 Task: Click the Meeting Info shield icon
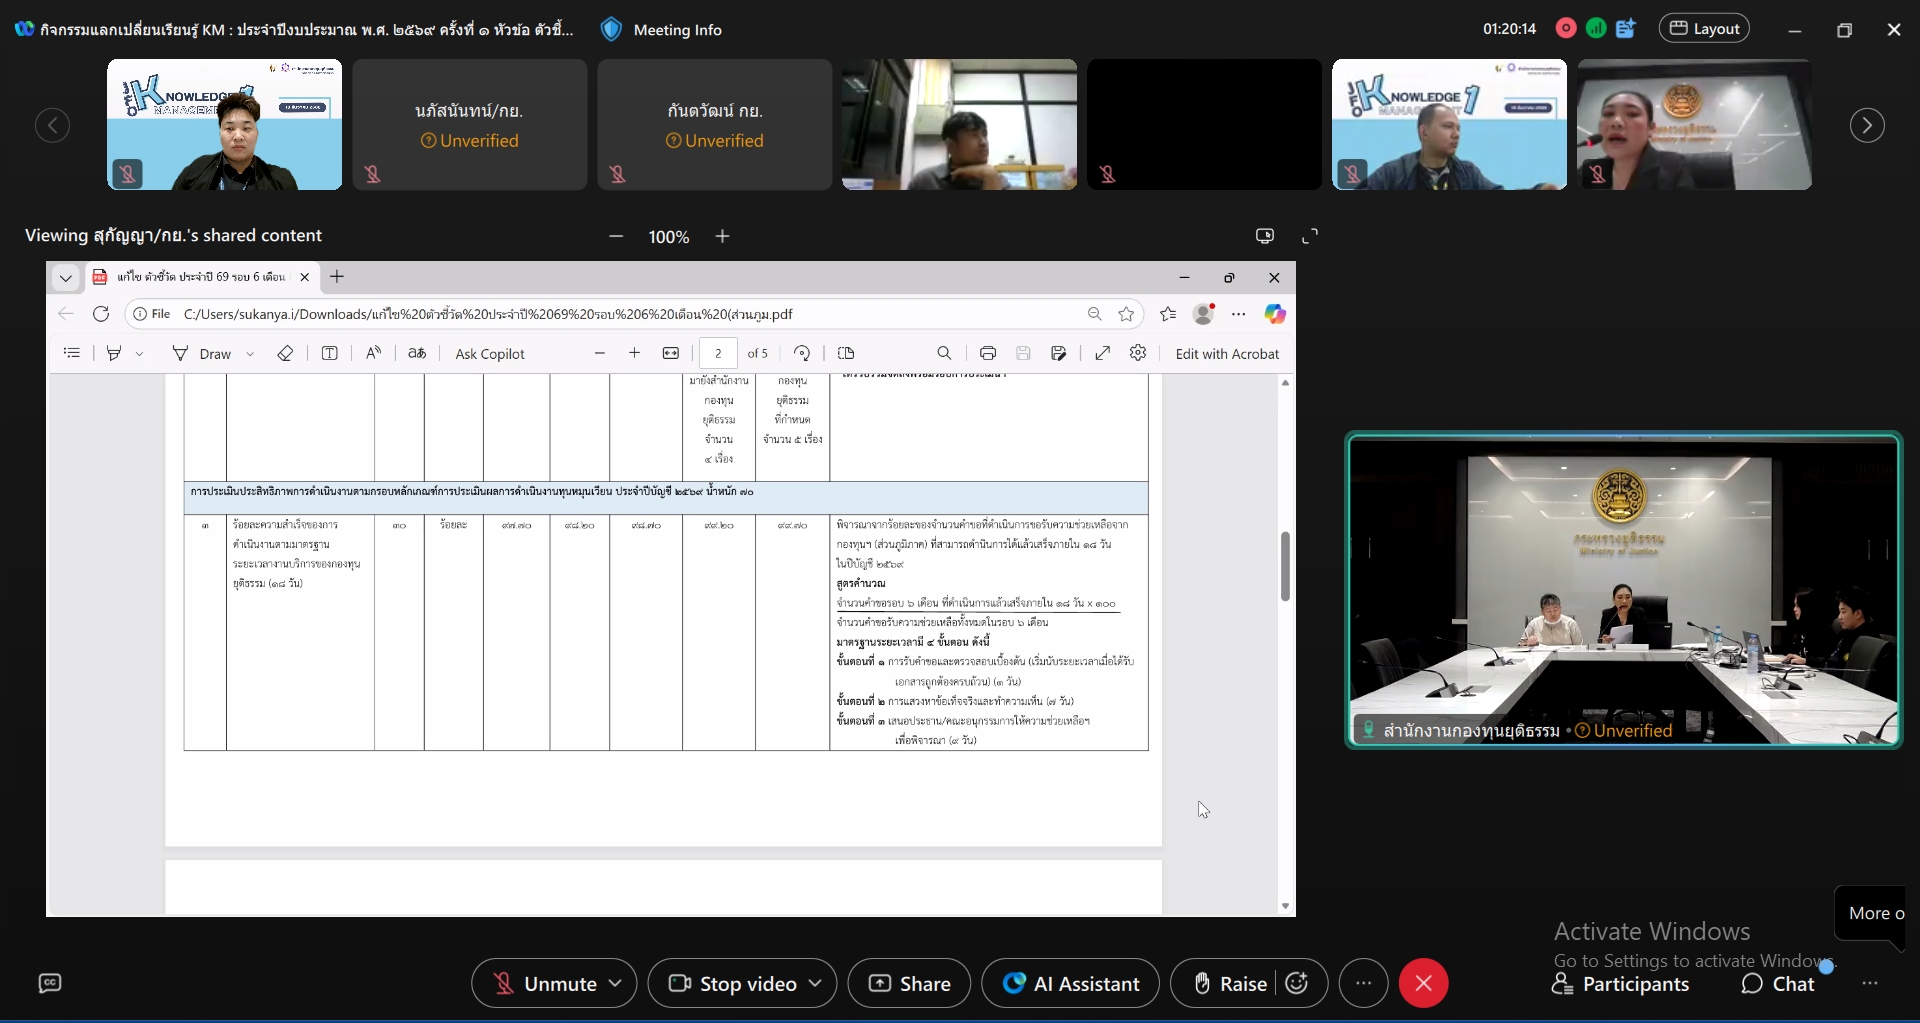pos(611,29)
